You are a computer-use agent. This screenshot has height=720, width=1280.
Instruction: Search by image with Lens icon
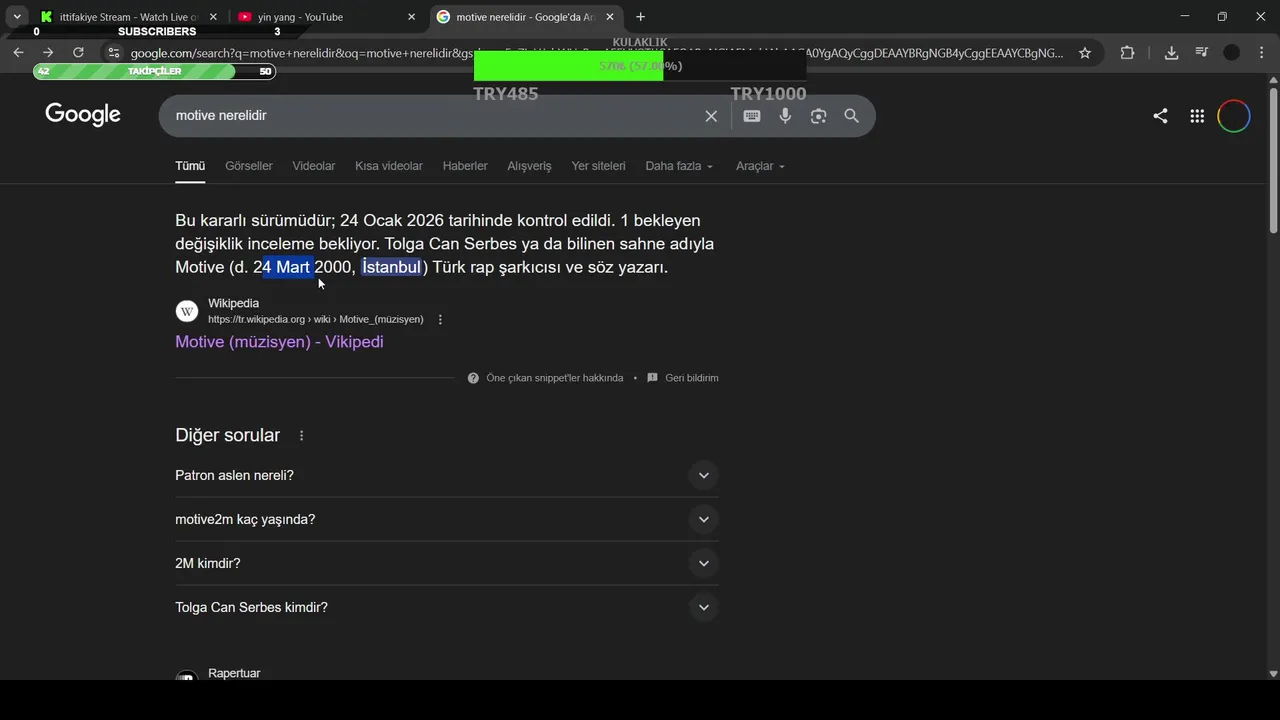pyautogui.click(x=818, y=116)
